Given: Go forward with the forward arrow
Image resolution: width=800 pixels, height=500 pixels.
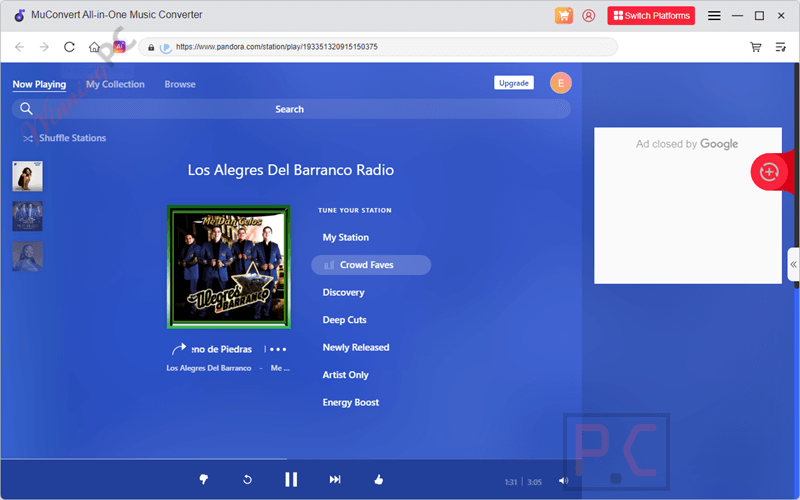Looking at the screenshot, I should (x=44, y=47).
